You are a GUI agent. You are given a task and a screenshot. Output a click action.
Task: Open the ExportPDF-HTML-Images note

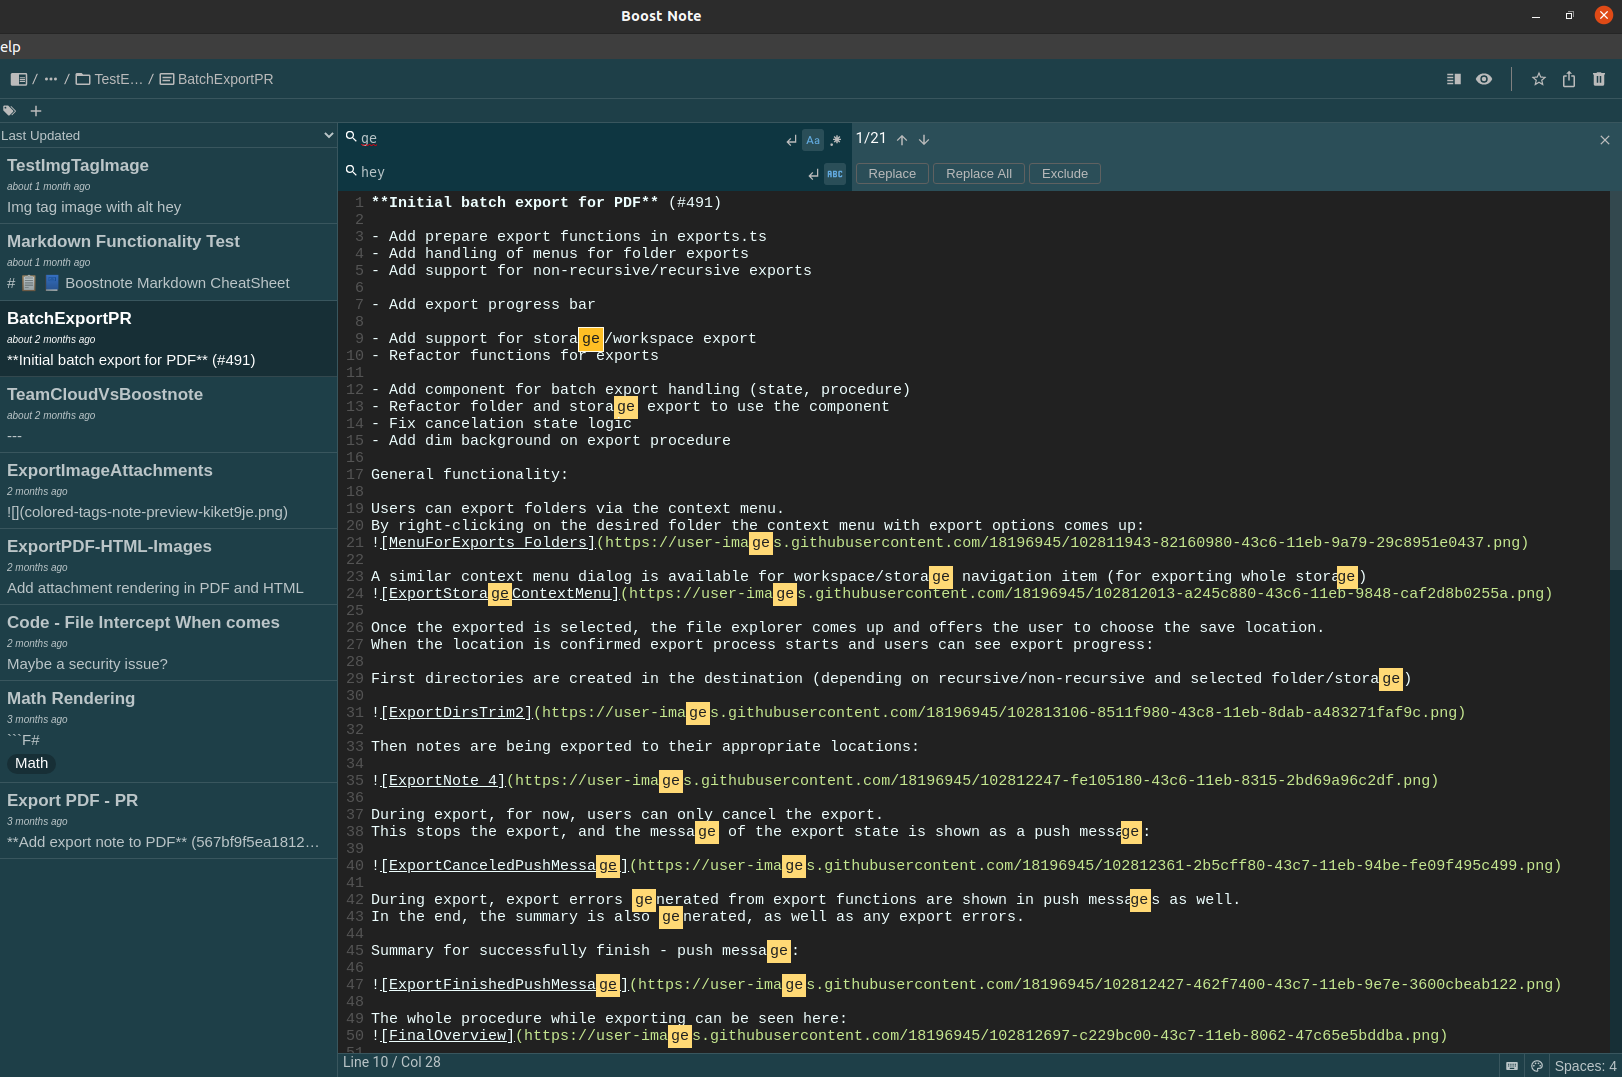[x=168, y=567]
